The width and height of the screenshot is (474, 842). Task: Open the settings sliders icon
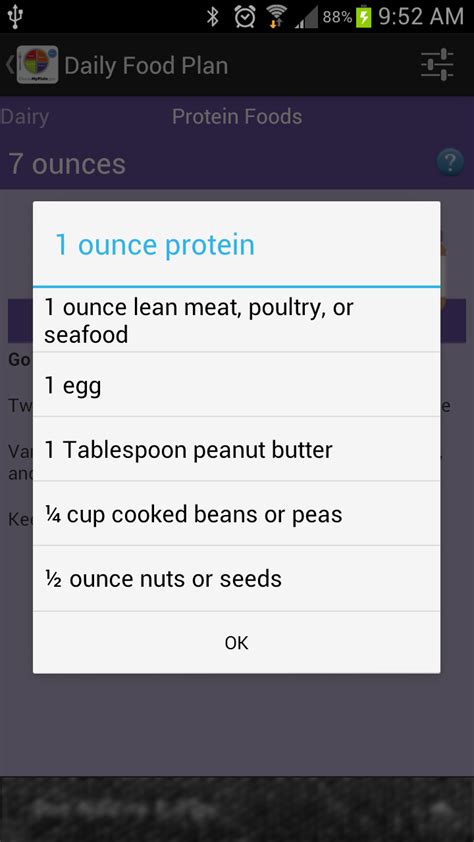pos(437,65)
